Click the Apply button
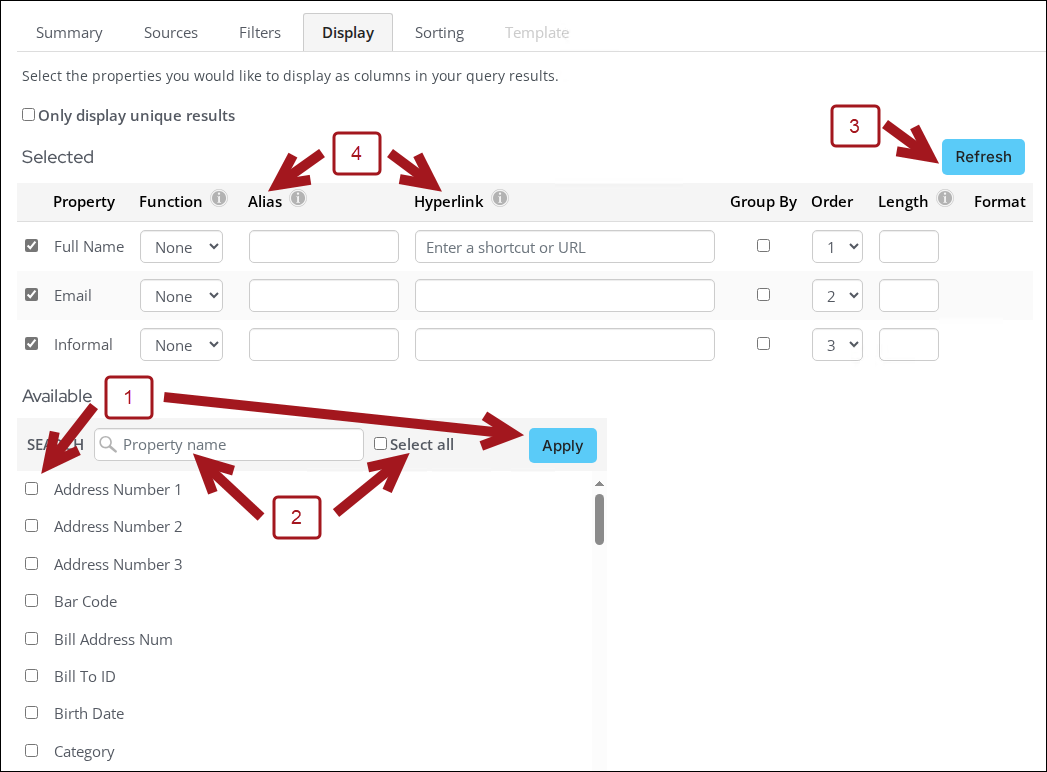This screenshot has height=772, width=1047. coord(562,446)
